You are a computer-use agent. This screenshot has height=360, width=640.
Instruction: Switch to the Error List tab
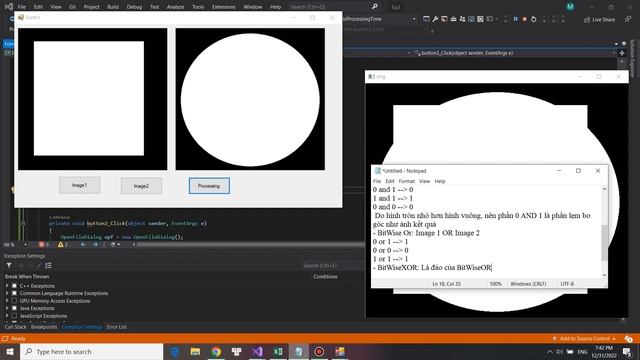tap(116, 327)
